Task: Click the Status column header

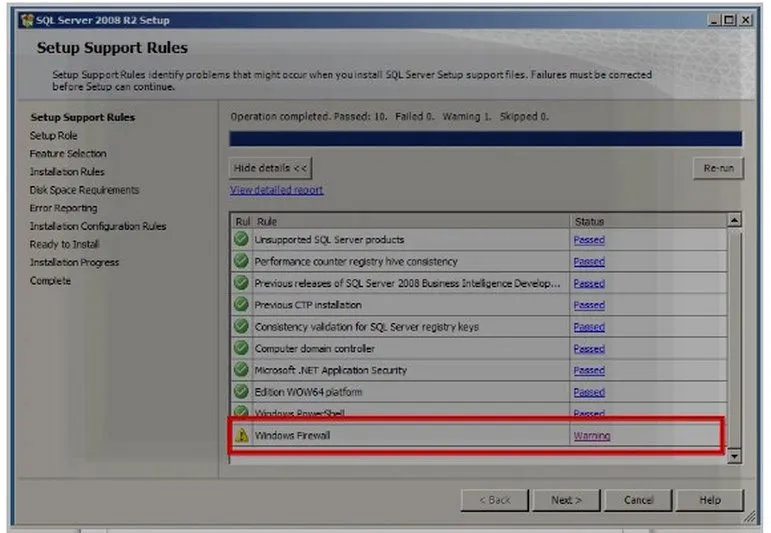Action: tap(648, 221)
